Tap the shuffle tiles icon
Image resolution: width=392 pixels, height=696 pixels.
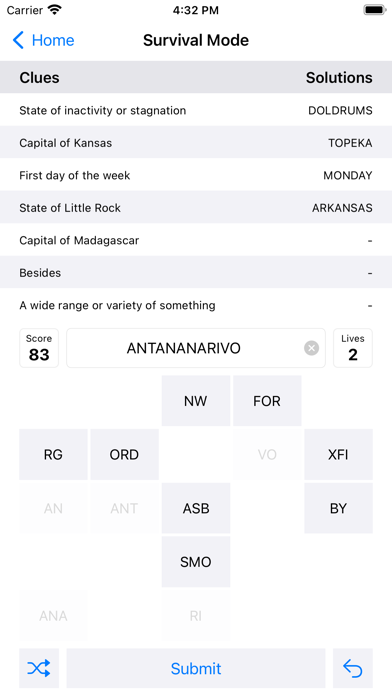pos(39,668)
